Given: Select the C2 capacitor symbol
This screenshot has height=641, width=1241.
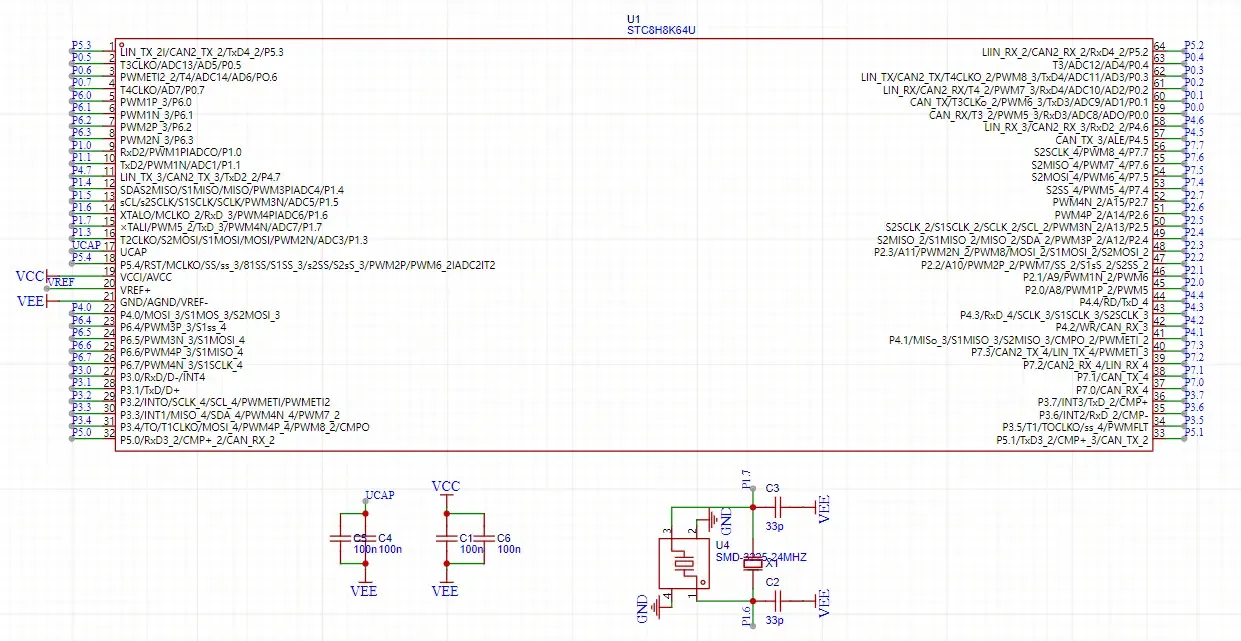Looking at the screenshot, I should [x=780, y=601].
